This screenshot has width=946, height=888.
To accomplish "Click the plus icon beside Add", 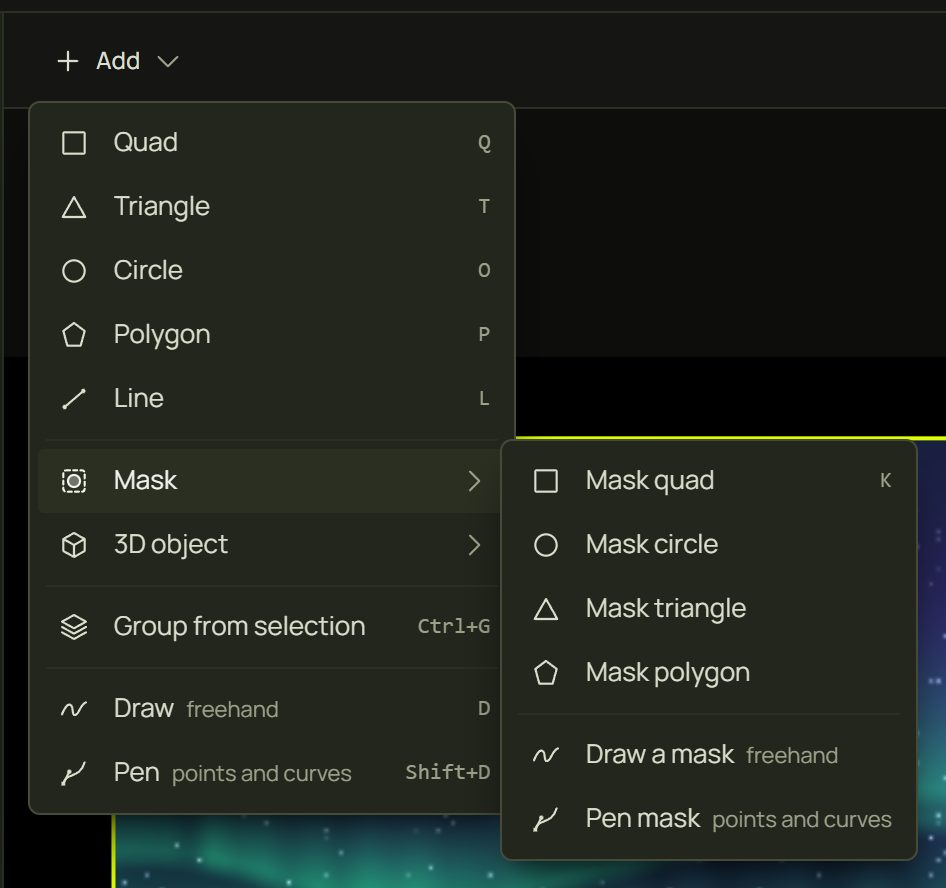I will pyautogui.click(x=68, y=61).
